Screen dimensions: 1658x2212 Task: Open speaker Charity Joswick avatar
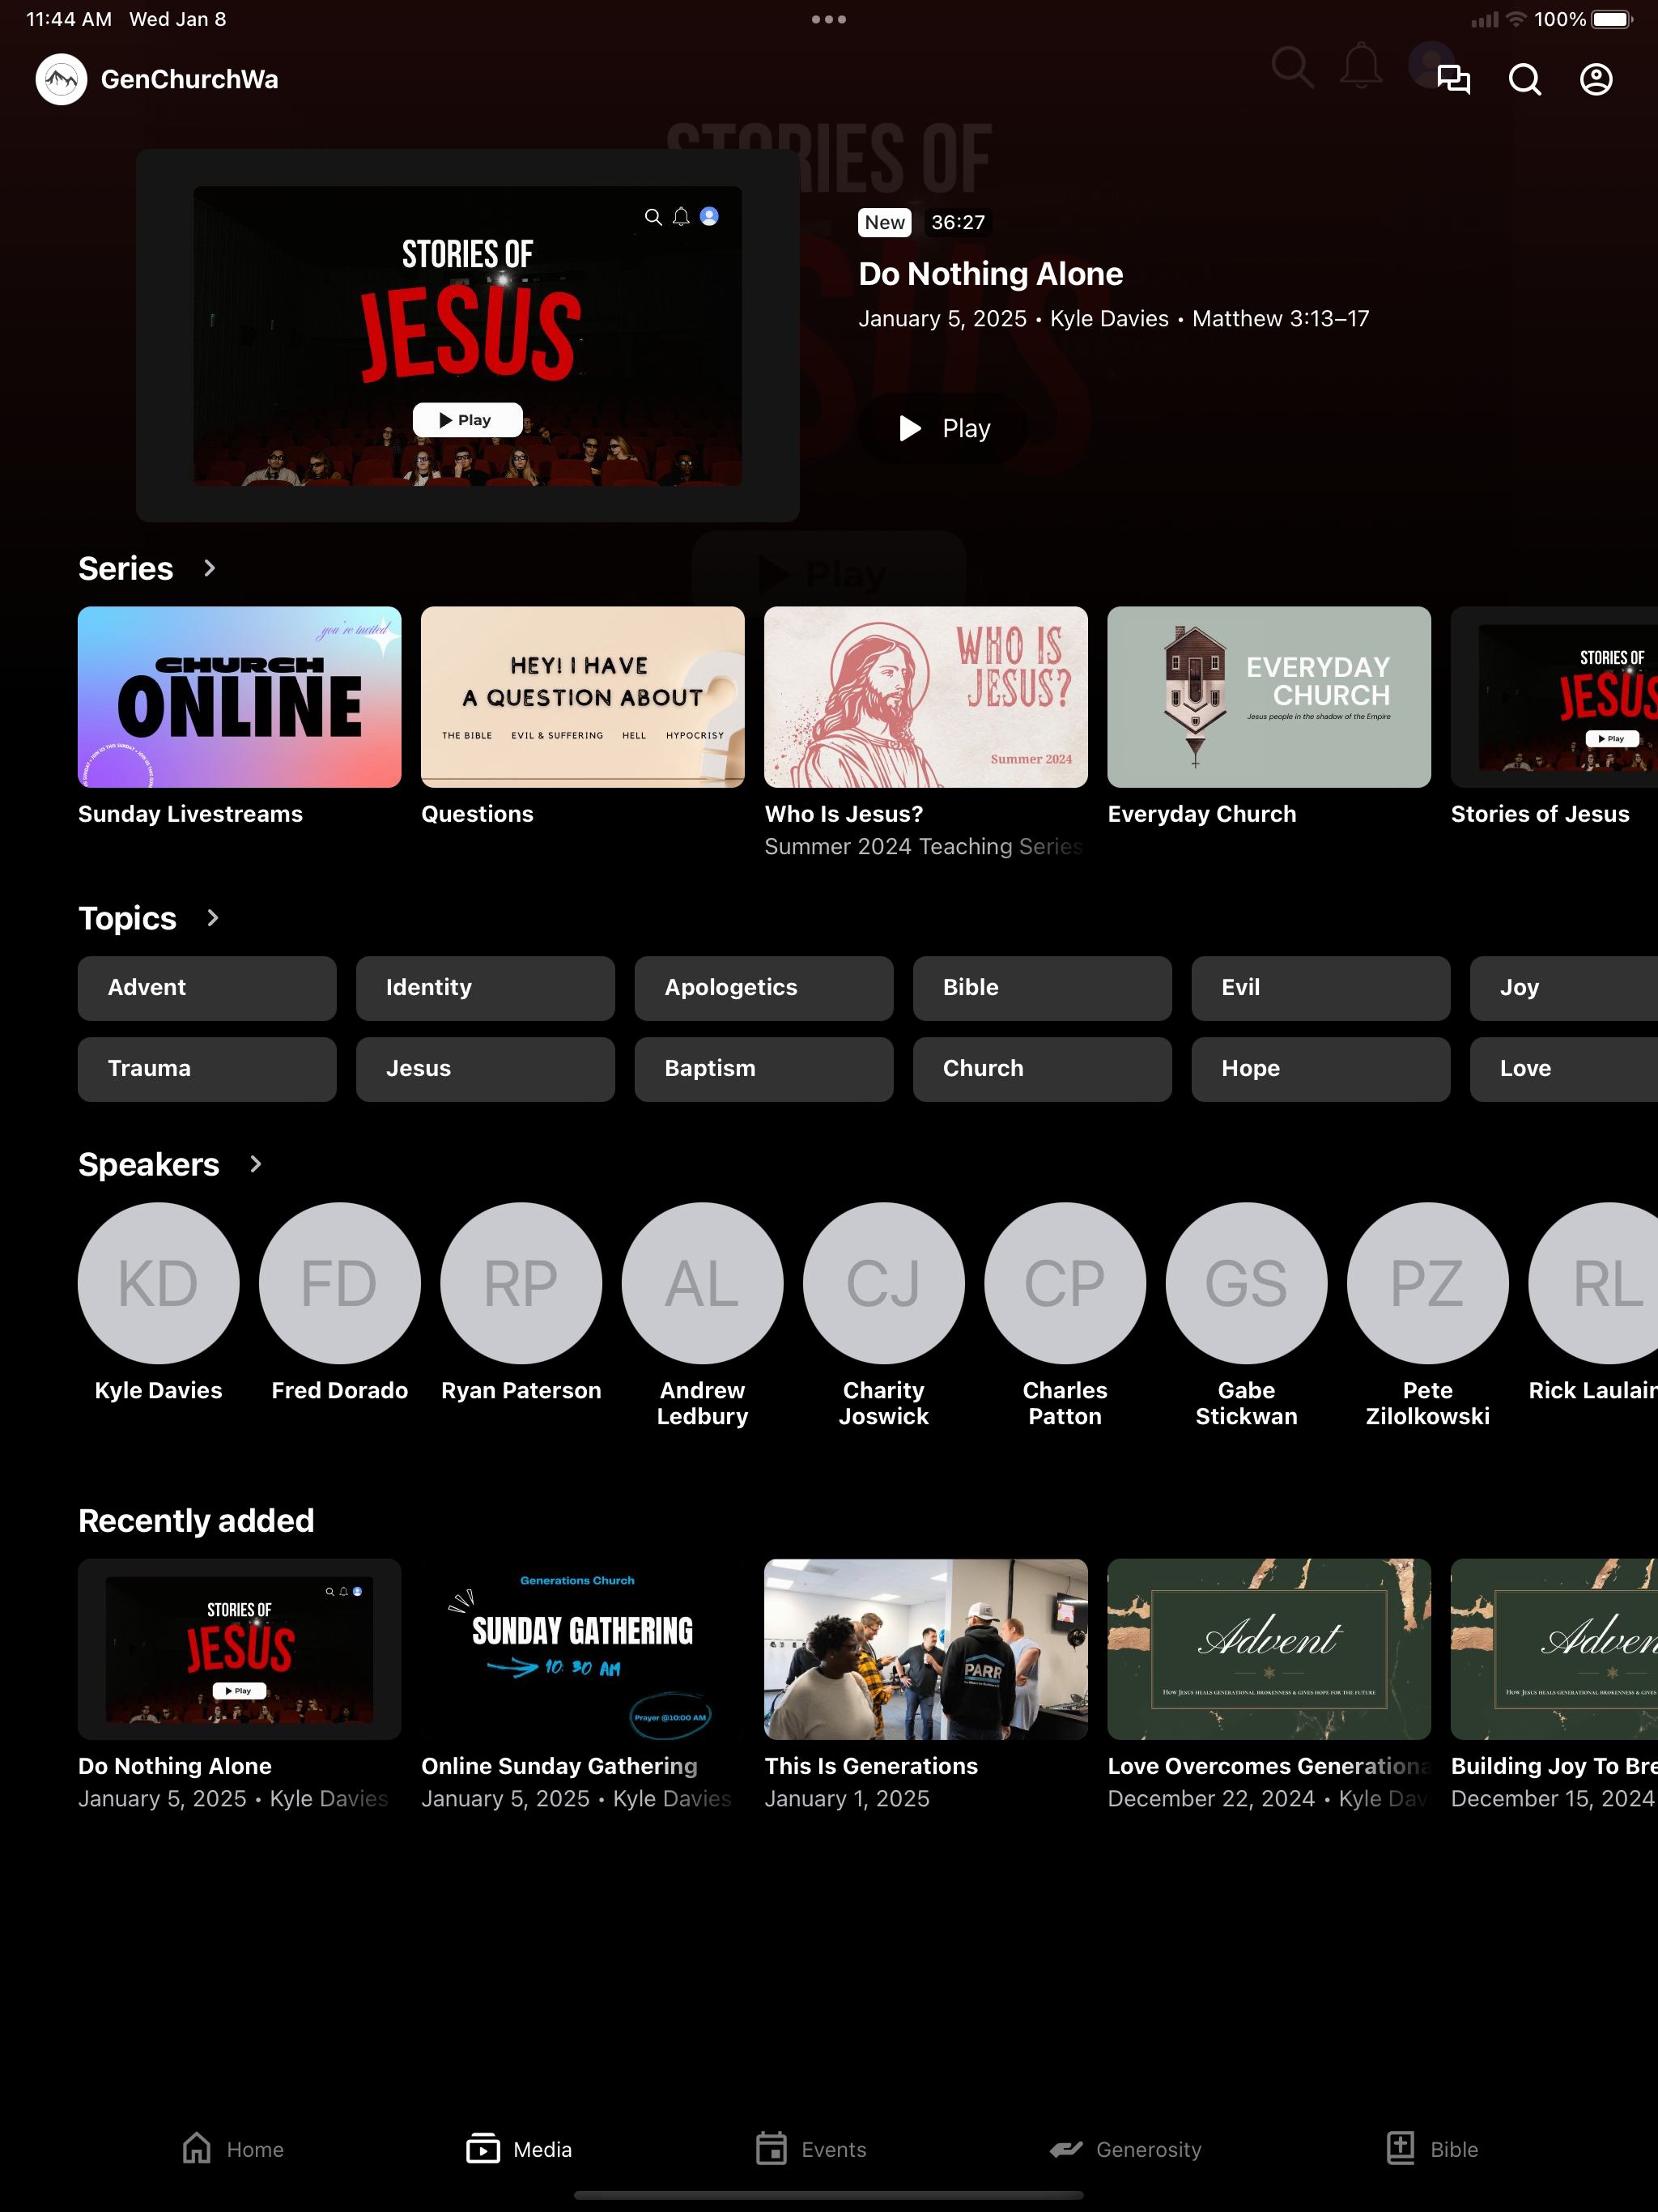[884, 1283]
